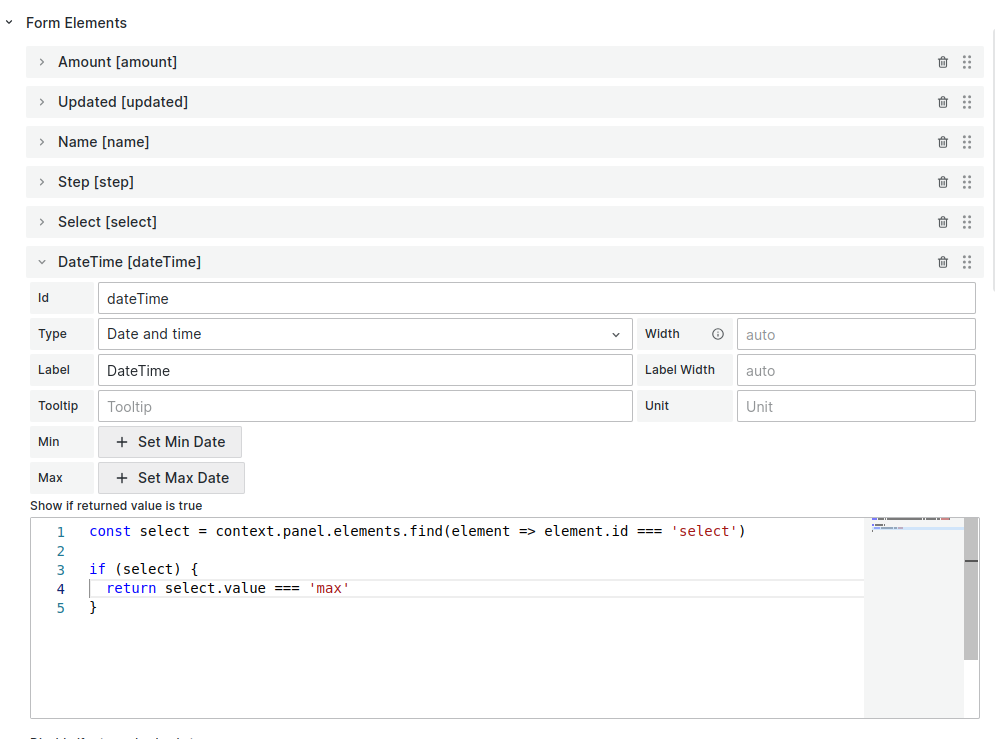995x739 pixels.
Task: Click the code editor scrollbar
Action: pyautogui.click(x=971, y=560)
